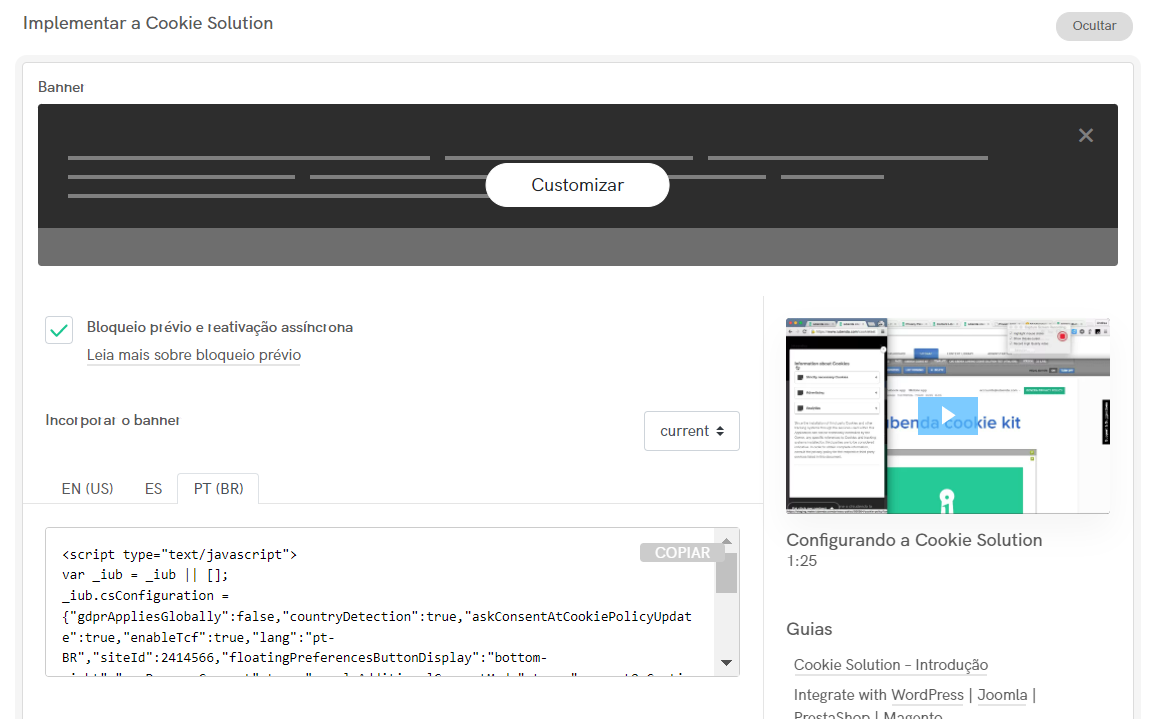
Task: Toggle the Bloqueio prévio checkbox
Action: (x=59, y=329)
